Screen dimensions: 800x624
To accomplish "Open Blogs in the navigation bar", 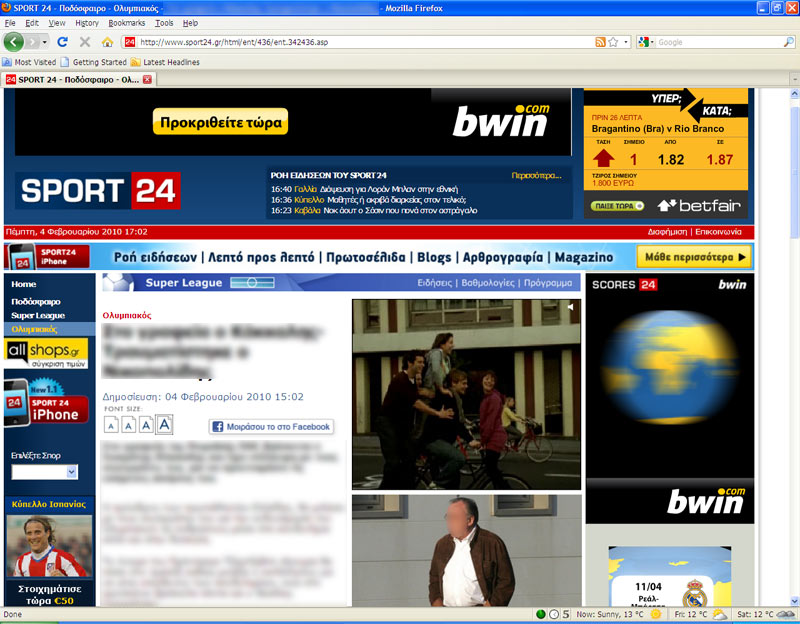I will coord(434,257).
